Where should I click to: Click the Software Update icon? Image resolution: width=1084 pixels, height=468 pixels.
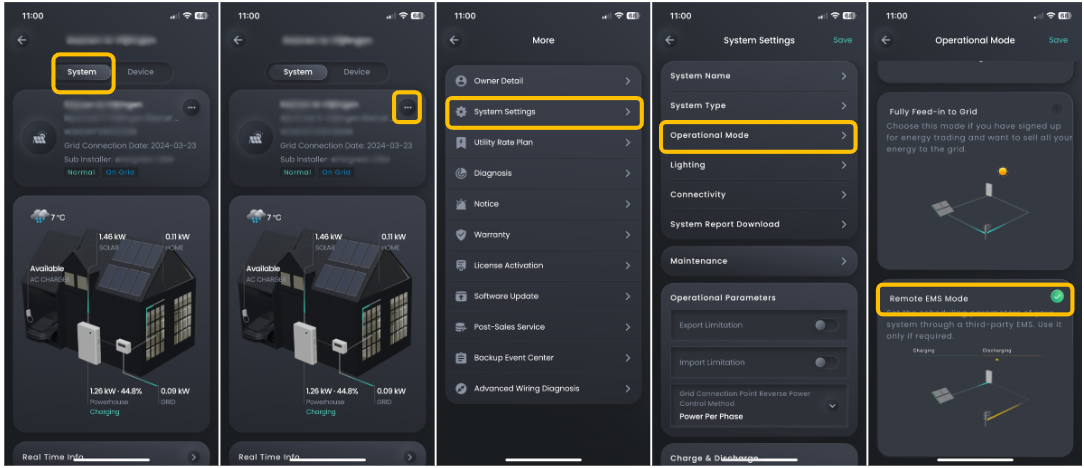click(x=461, y=297)
